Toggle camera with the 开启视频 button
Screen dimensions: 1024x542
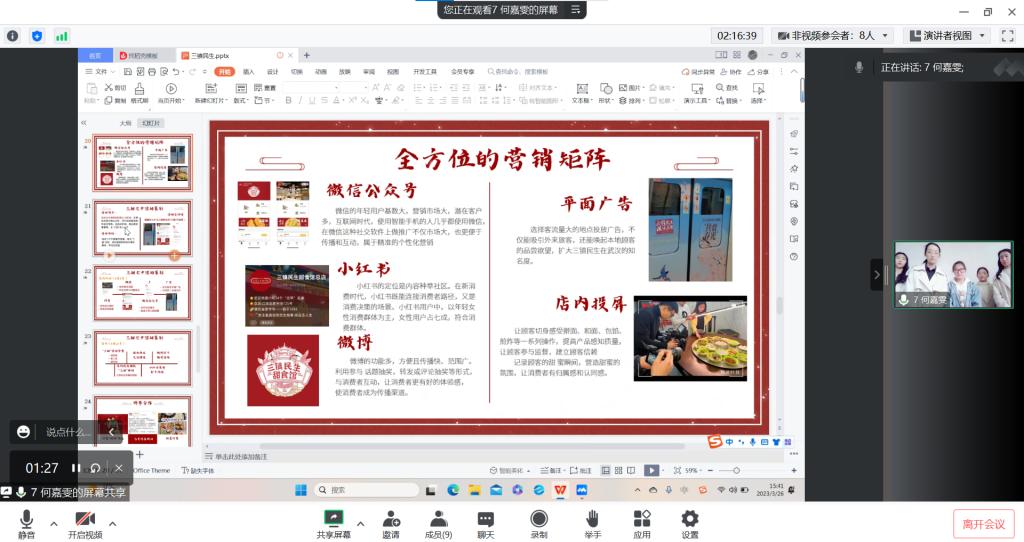click(x=85, y=519)
